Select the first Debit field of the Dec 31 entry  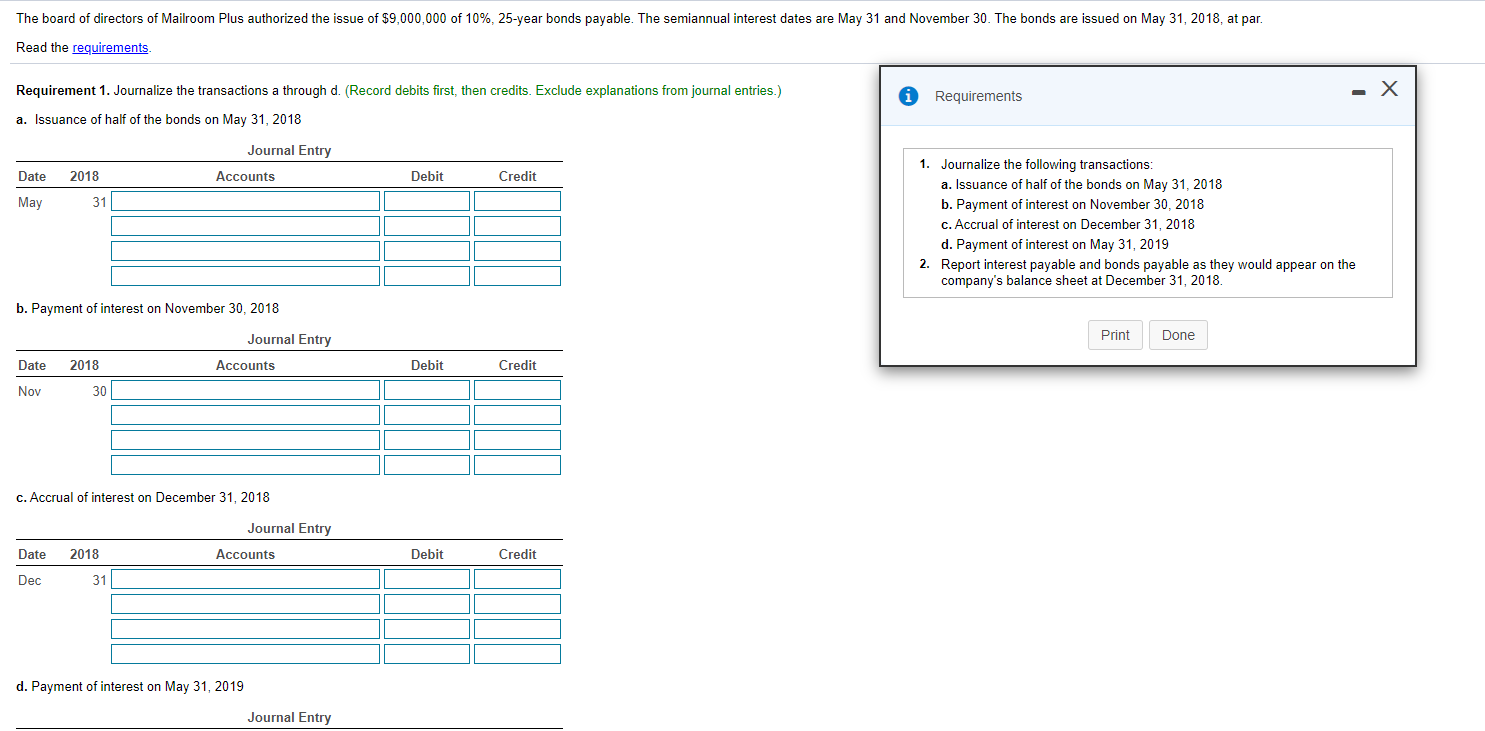pyautogui.click(x=427, y=579)
